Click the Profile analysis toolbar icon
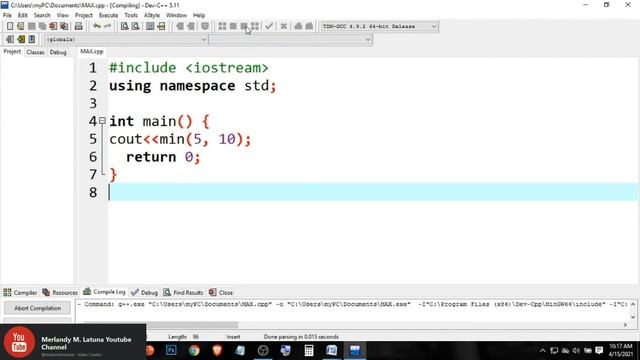The width and height of the screenshot is (640, 360). [298, 26]
